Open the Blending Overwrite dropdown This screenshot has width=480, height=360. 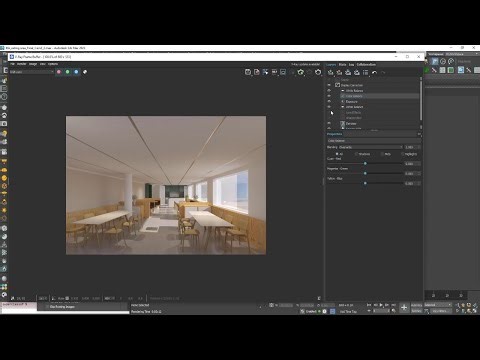click(371, 147)
